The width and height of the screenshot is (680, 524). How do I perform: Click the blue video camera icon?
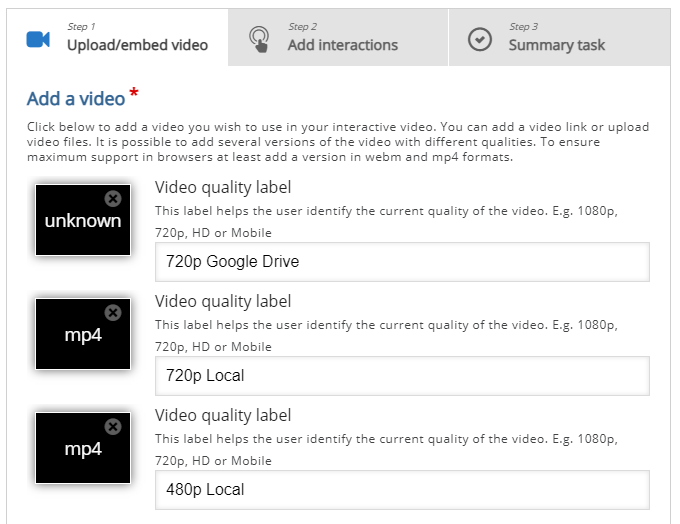point(38,39)
